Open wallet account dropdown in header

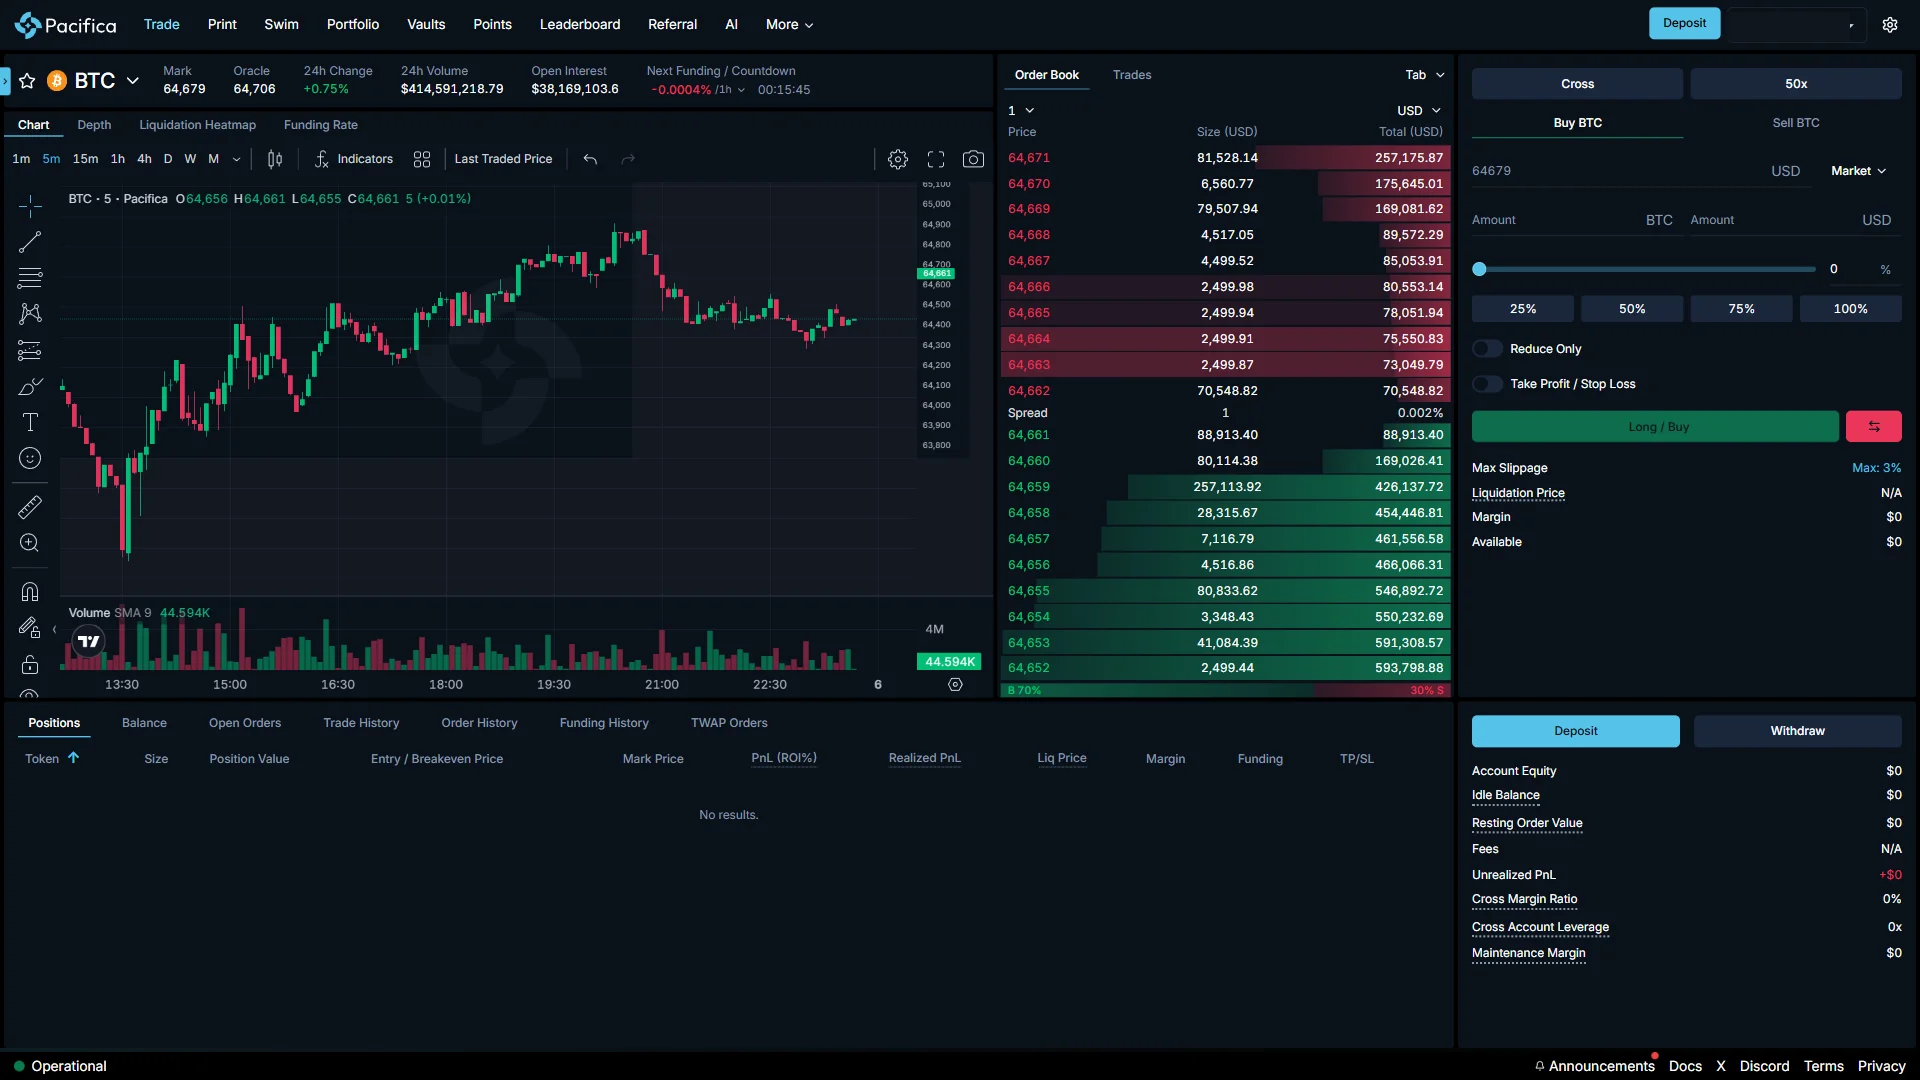[x=1795, y=25]
